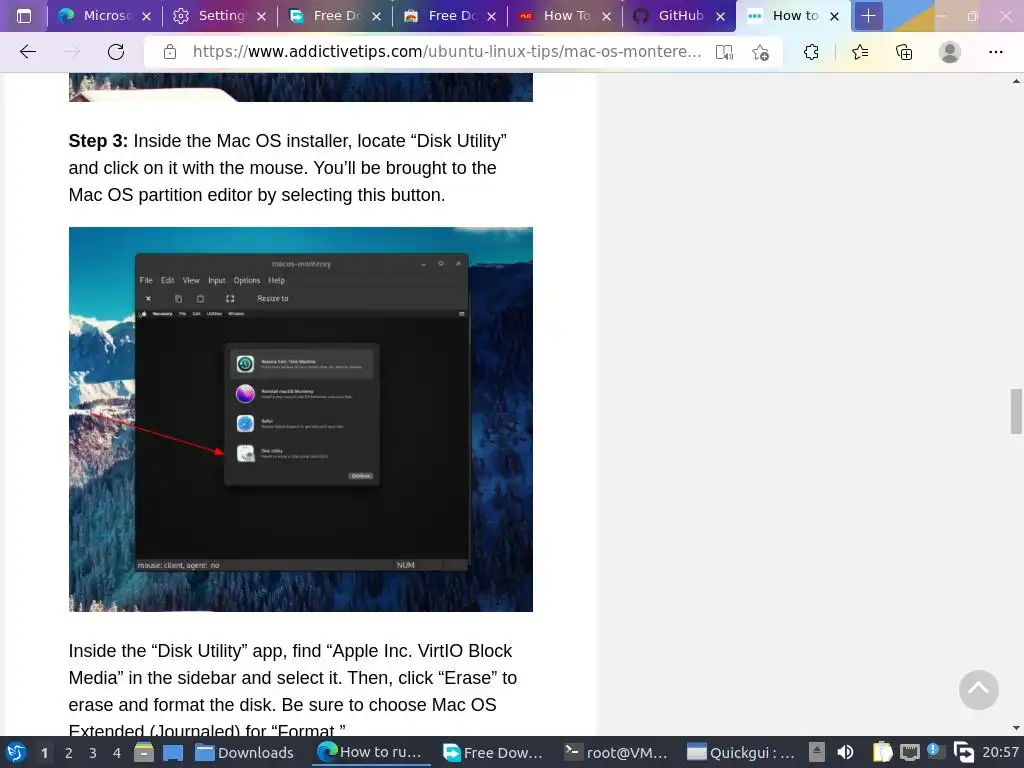Open the Favorites list icon
The width and height of the screenshot is (1024, 768).
(x=860, y=52)
